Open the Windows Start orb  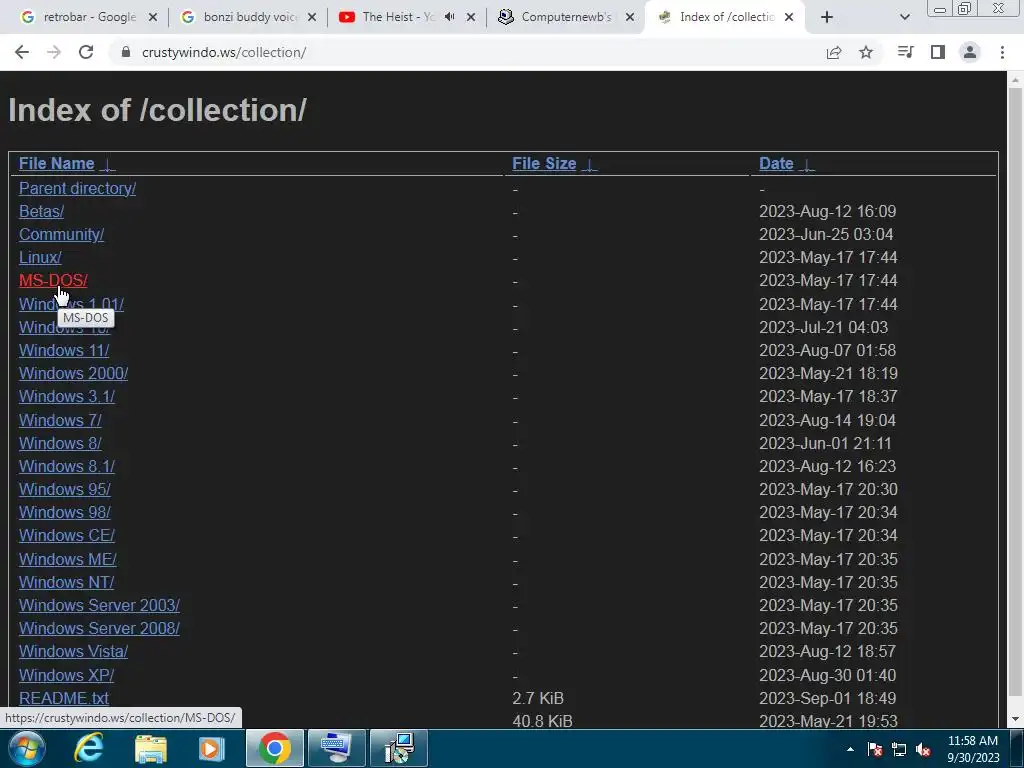pyautogui.click(x=26, y=748)
